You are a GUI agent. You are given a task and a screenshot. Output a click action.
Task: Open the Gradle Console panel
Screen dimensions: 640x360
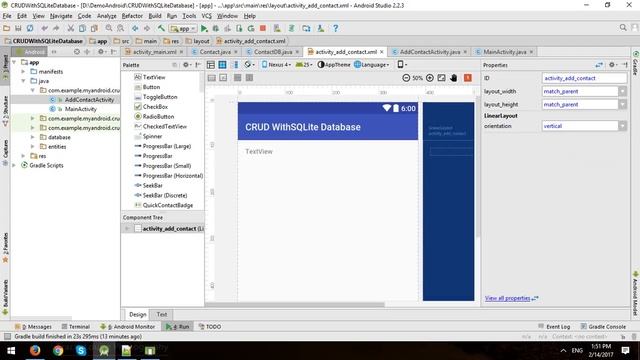pos(603,327)
